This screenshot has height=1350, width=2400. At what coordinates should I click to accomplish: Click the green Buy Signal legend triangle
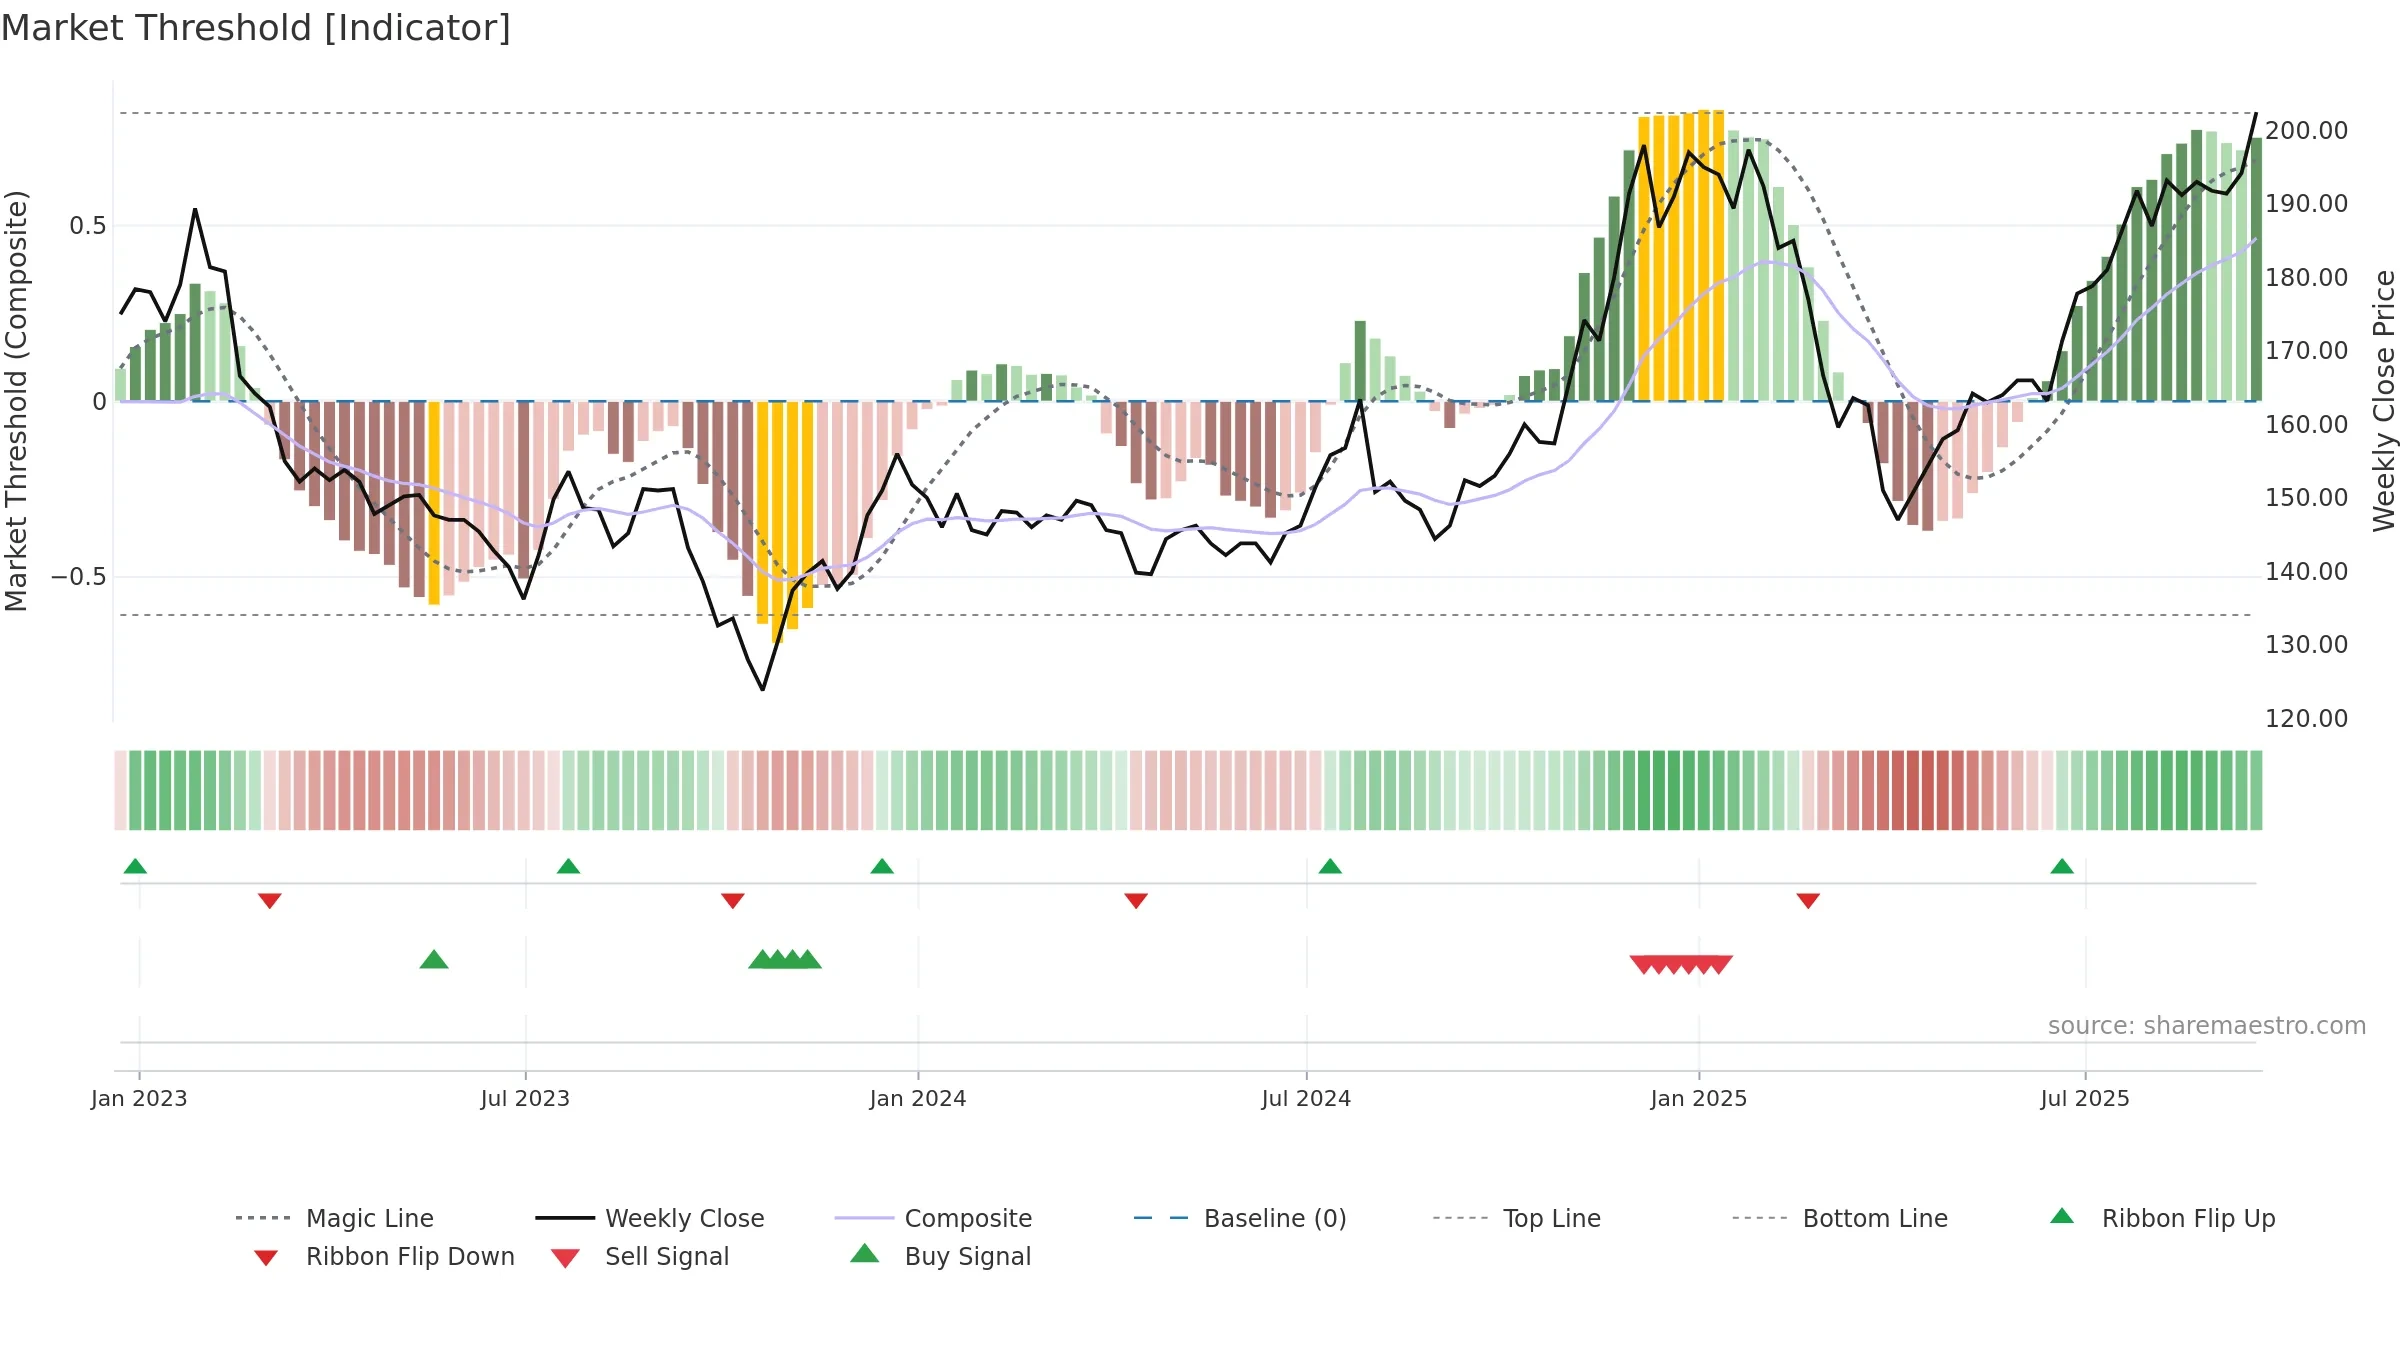(x=864, y=1253)
